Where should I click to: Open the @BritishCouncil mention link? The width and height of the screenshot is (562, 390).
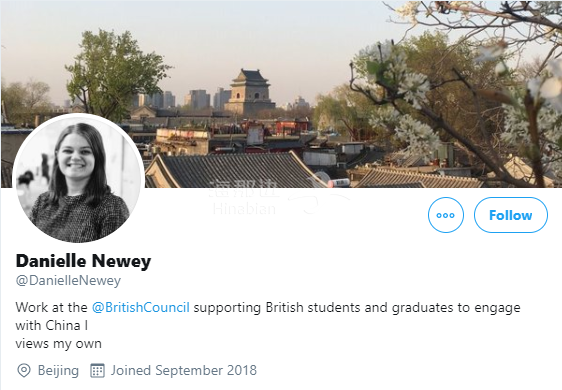140,308
